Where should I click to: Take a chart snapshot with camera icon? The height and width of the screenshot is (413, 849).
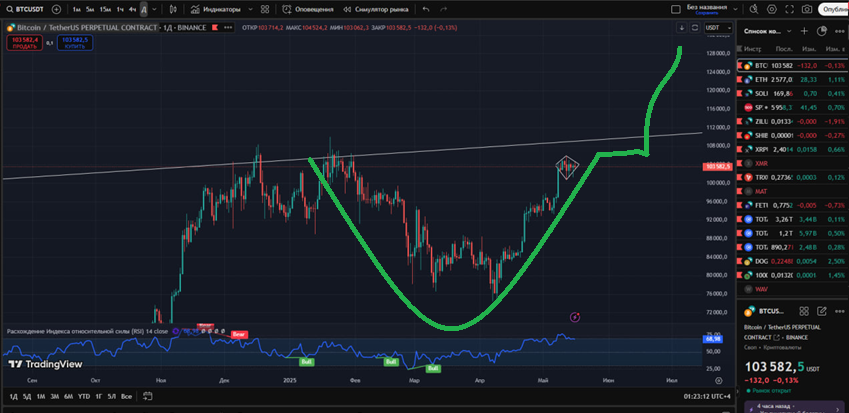(807, 9)
